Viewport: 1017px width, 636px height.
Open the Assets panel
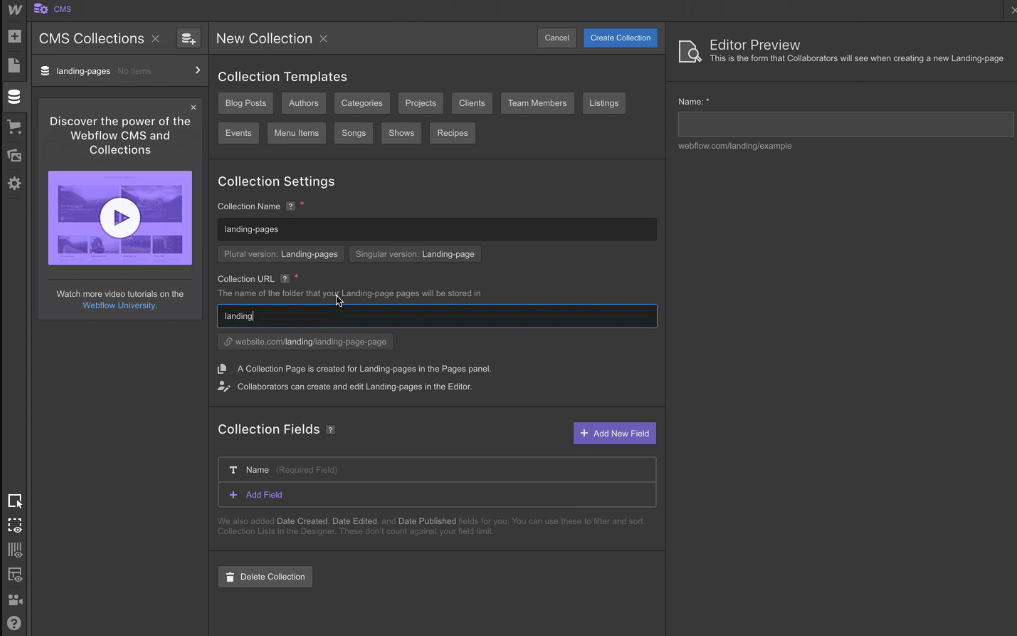14,156
